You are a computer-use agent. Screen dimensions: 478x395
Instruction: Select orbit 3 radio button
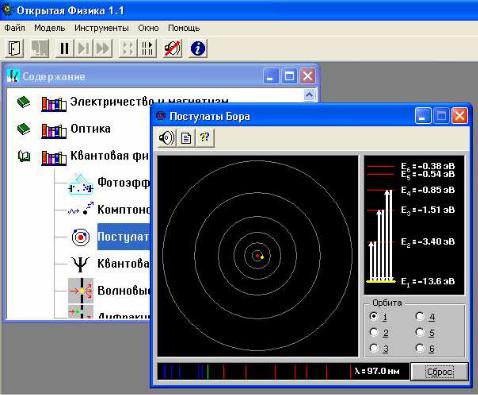pyautogui.click(x=374, y=348)
